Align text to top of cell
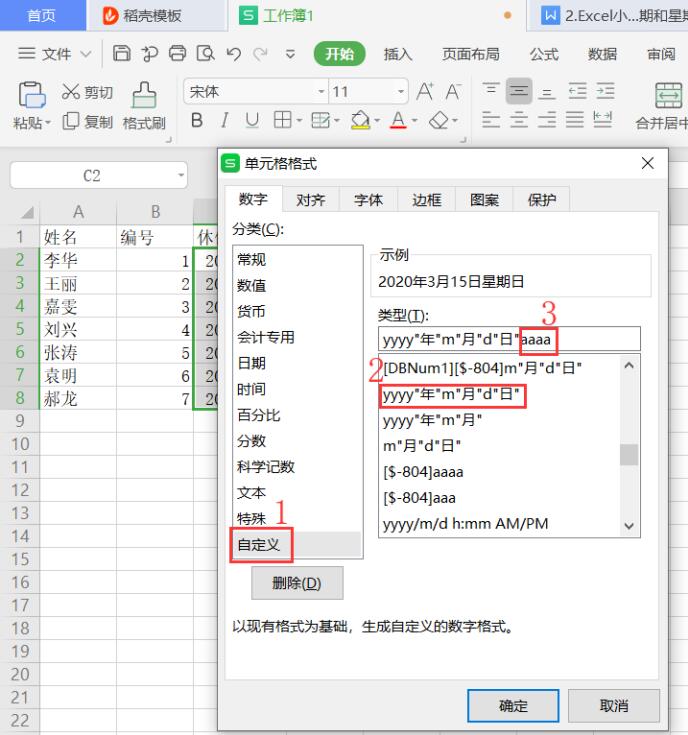The width and height of the screenshot is (688, 735). (491, 90)
